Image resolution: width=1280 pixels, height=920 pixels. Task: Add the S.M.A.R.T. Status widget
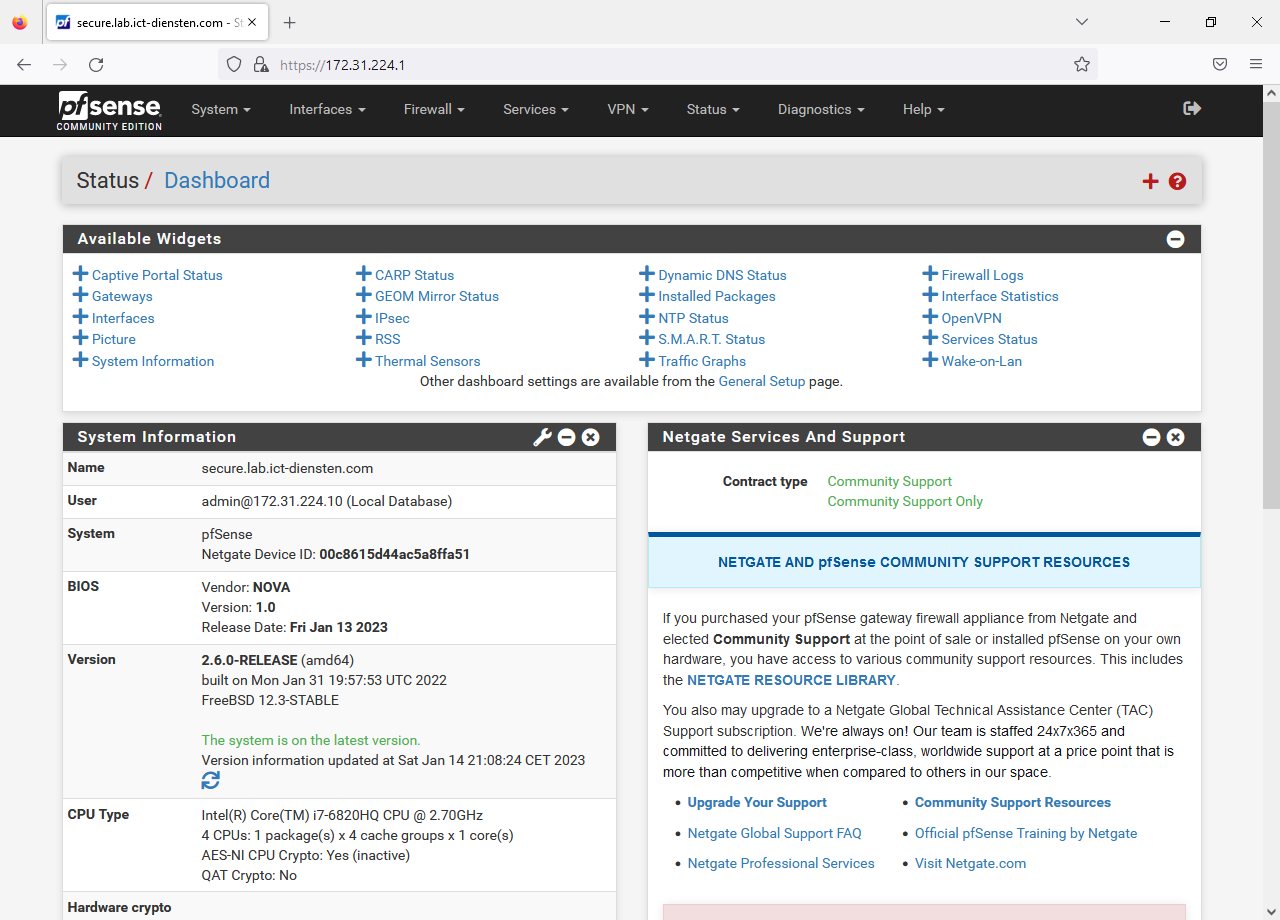point(702,339)
